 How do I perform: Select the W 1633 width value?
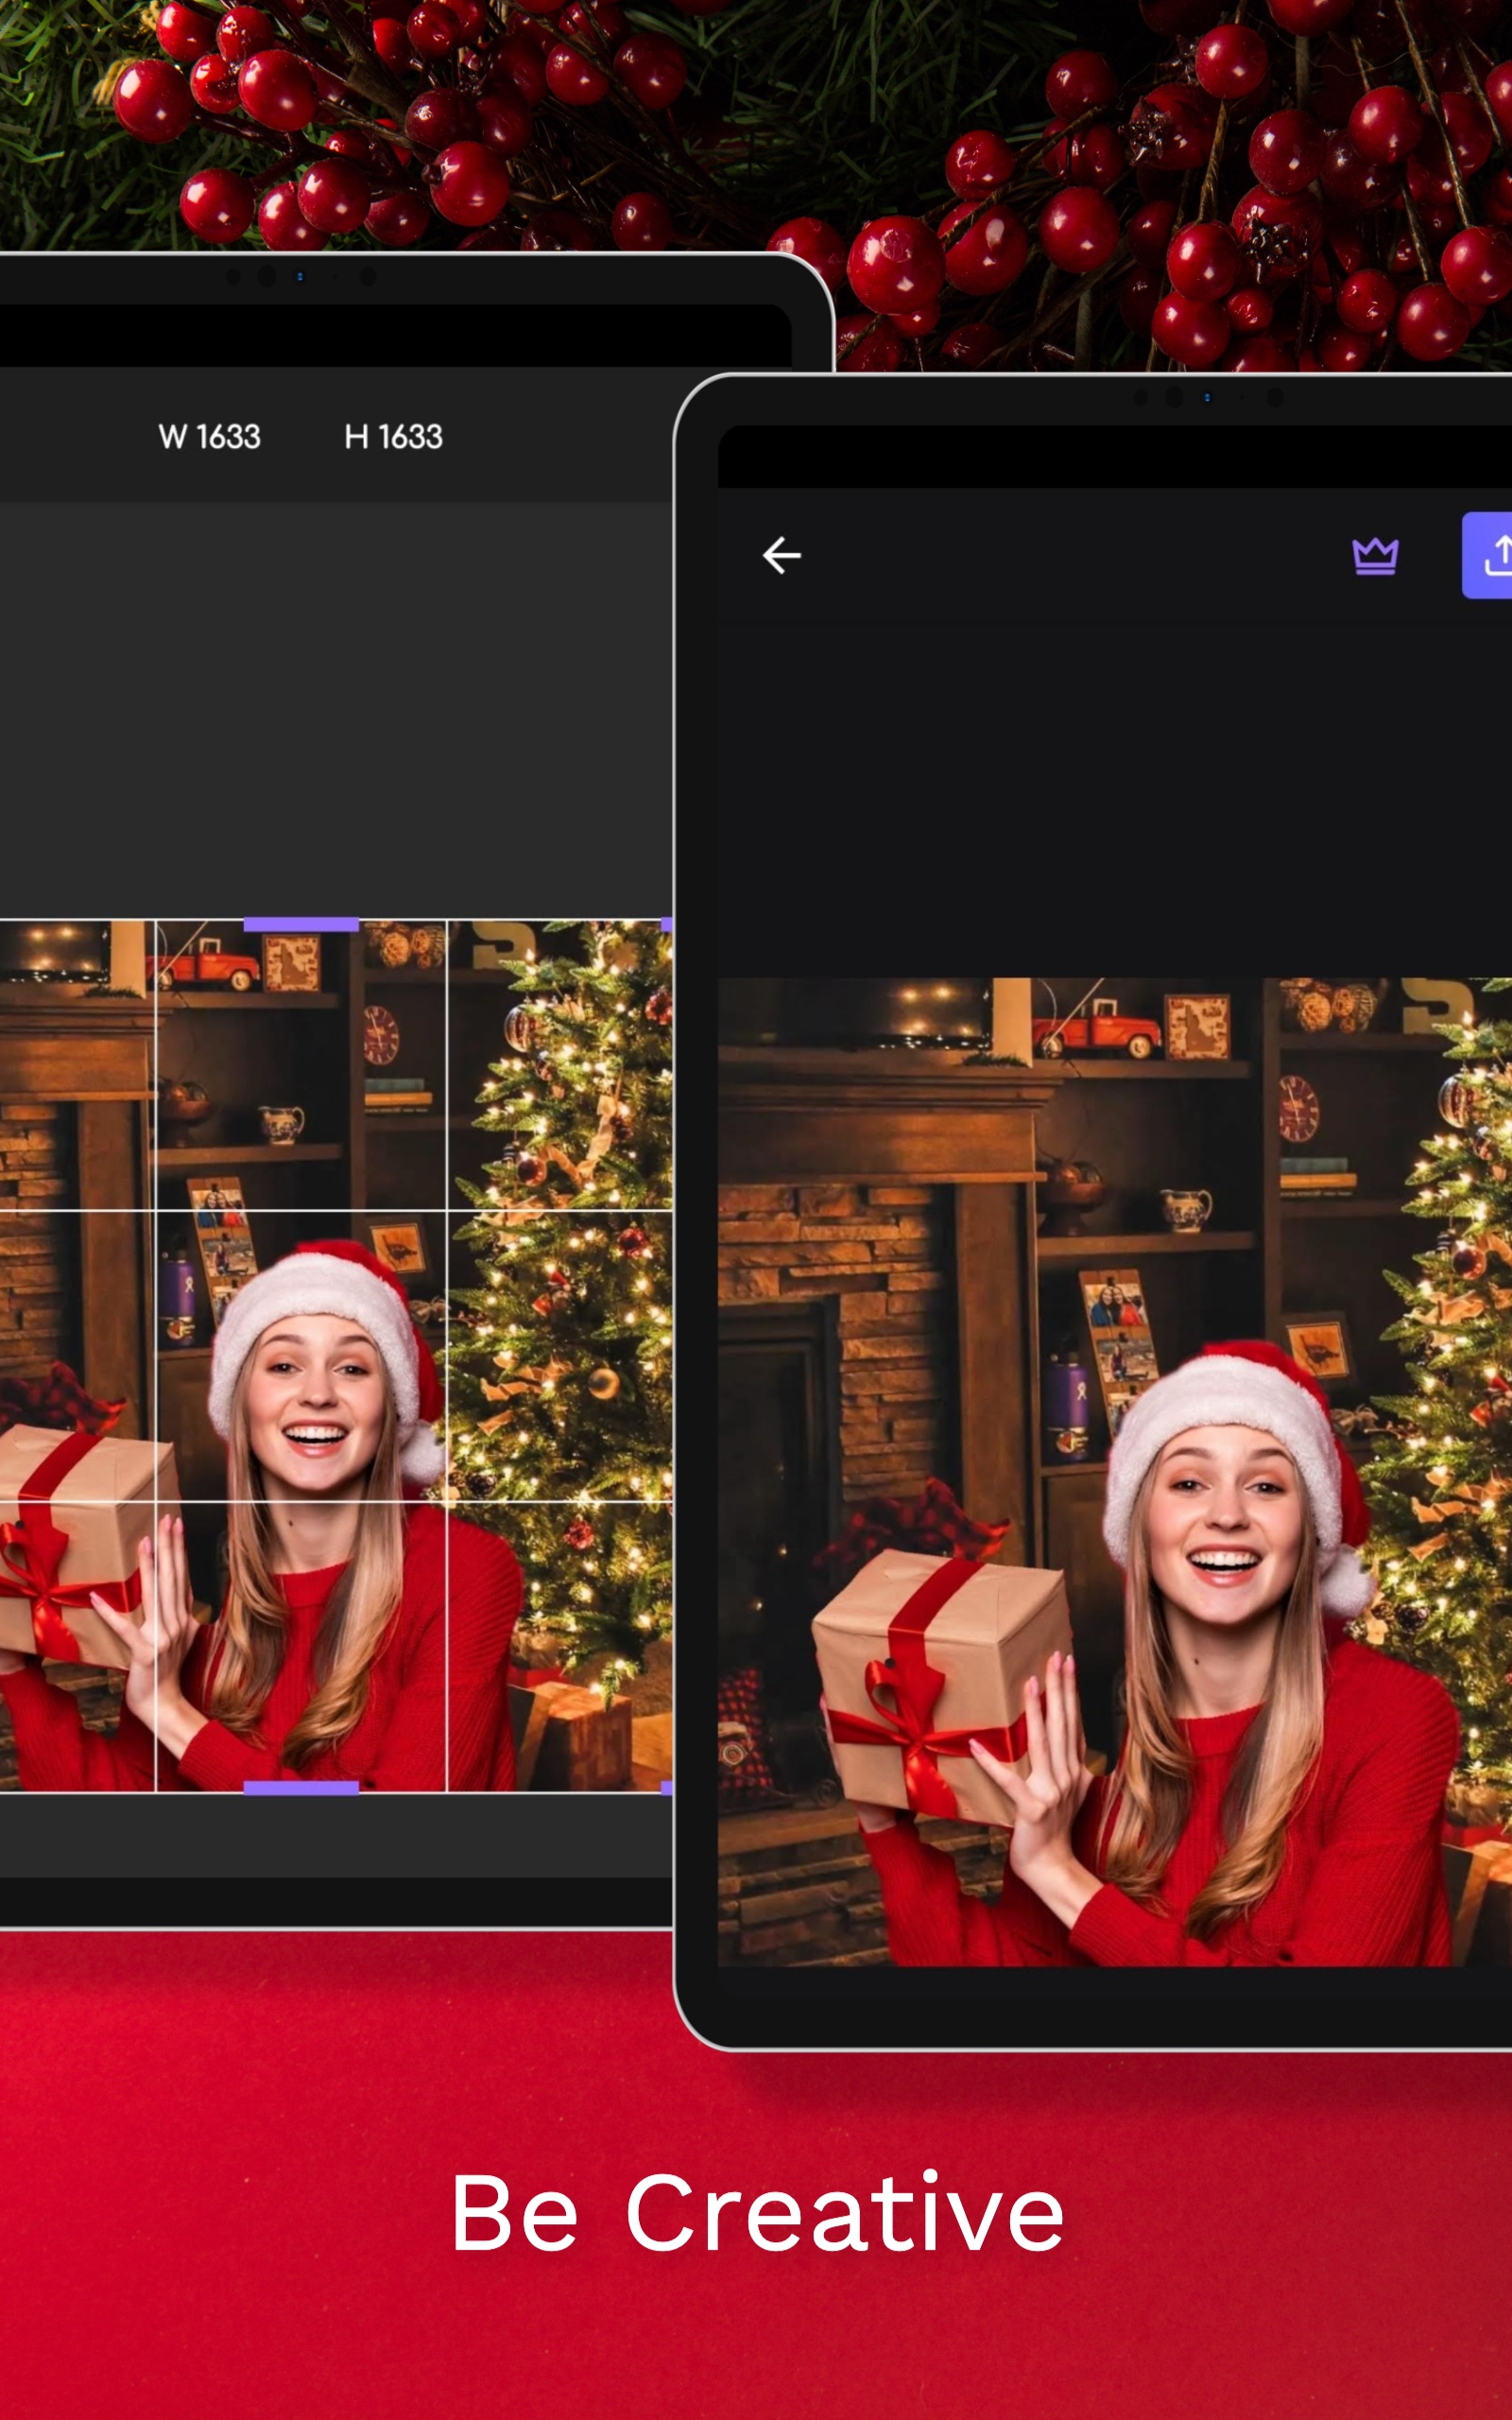(x=209, y=437)
